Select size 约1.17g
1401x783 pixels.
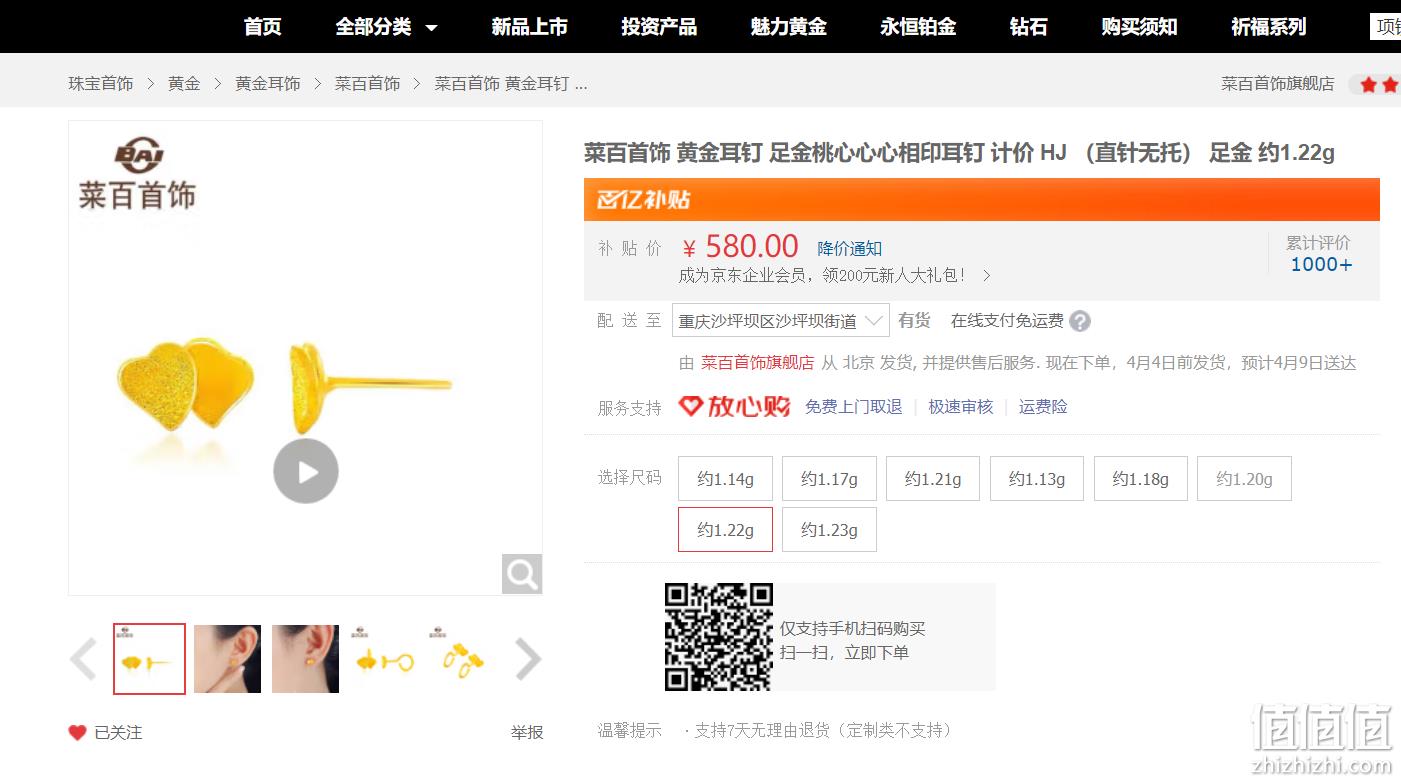pyautogui.click(x=829, y=479)
